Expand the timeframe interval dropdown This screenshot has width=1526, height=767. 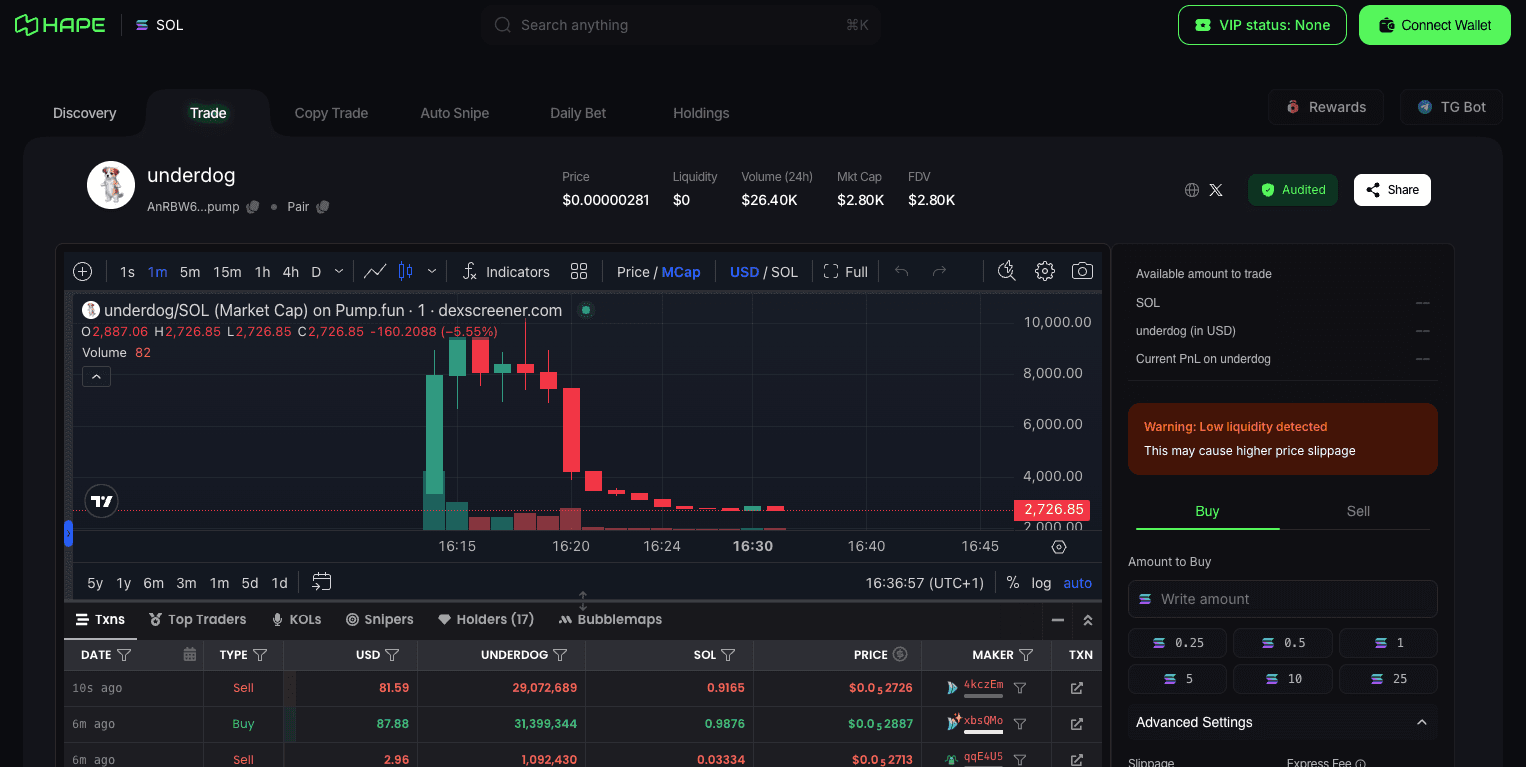point(339,271)
